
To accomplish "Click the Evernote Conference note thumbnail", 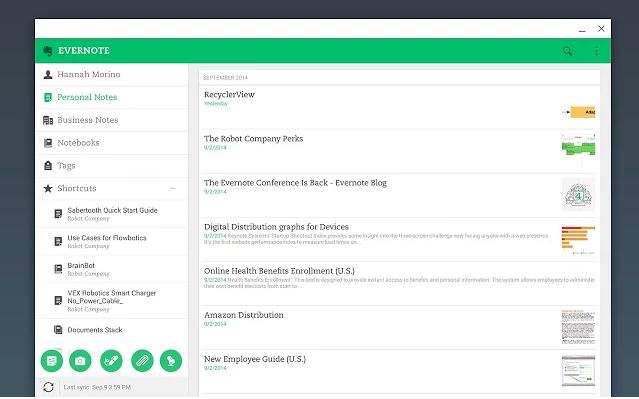I will (578, 194).
